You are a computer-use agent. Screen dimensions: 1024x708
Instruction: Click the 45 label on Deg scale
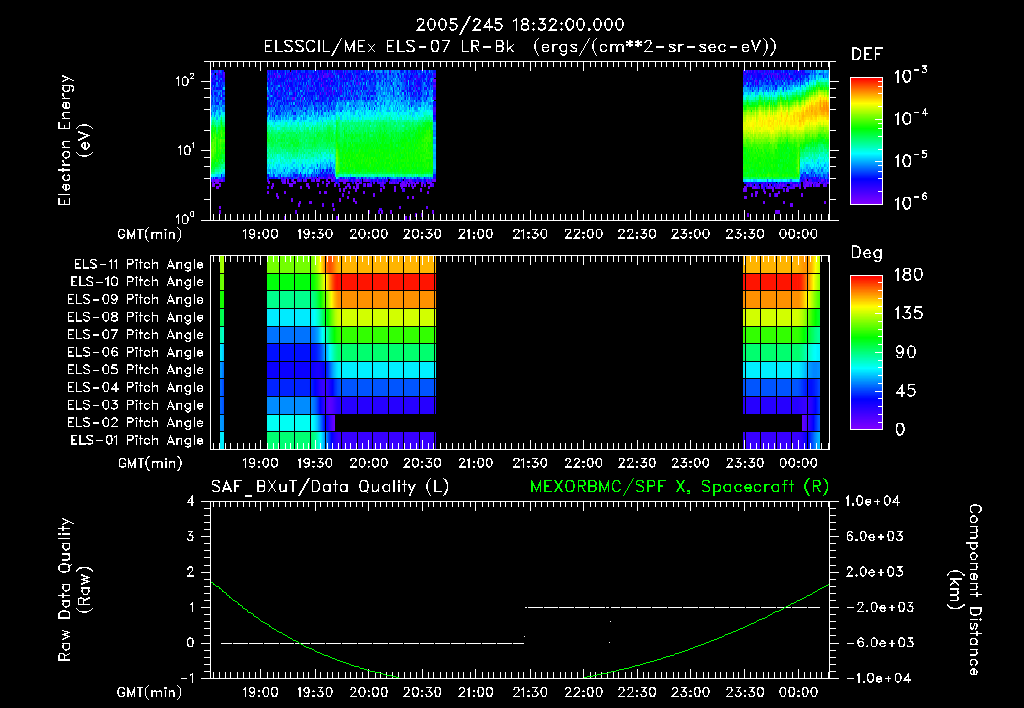coord(906,391)
